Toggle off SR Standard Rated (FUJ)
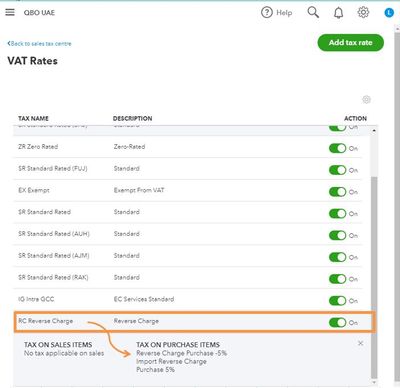 [337, 170]
